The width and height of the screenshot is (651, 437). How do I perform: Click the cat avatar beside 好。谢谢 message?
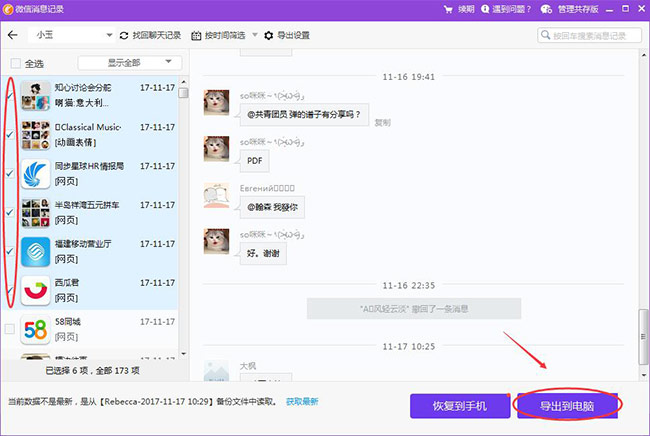click(216, 241)
